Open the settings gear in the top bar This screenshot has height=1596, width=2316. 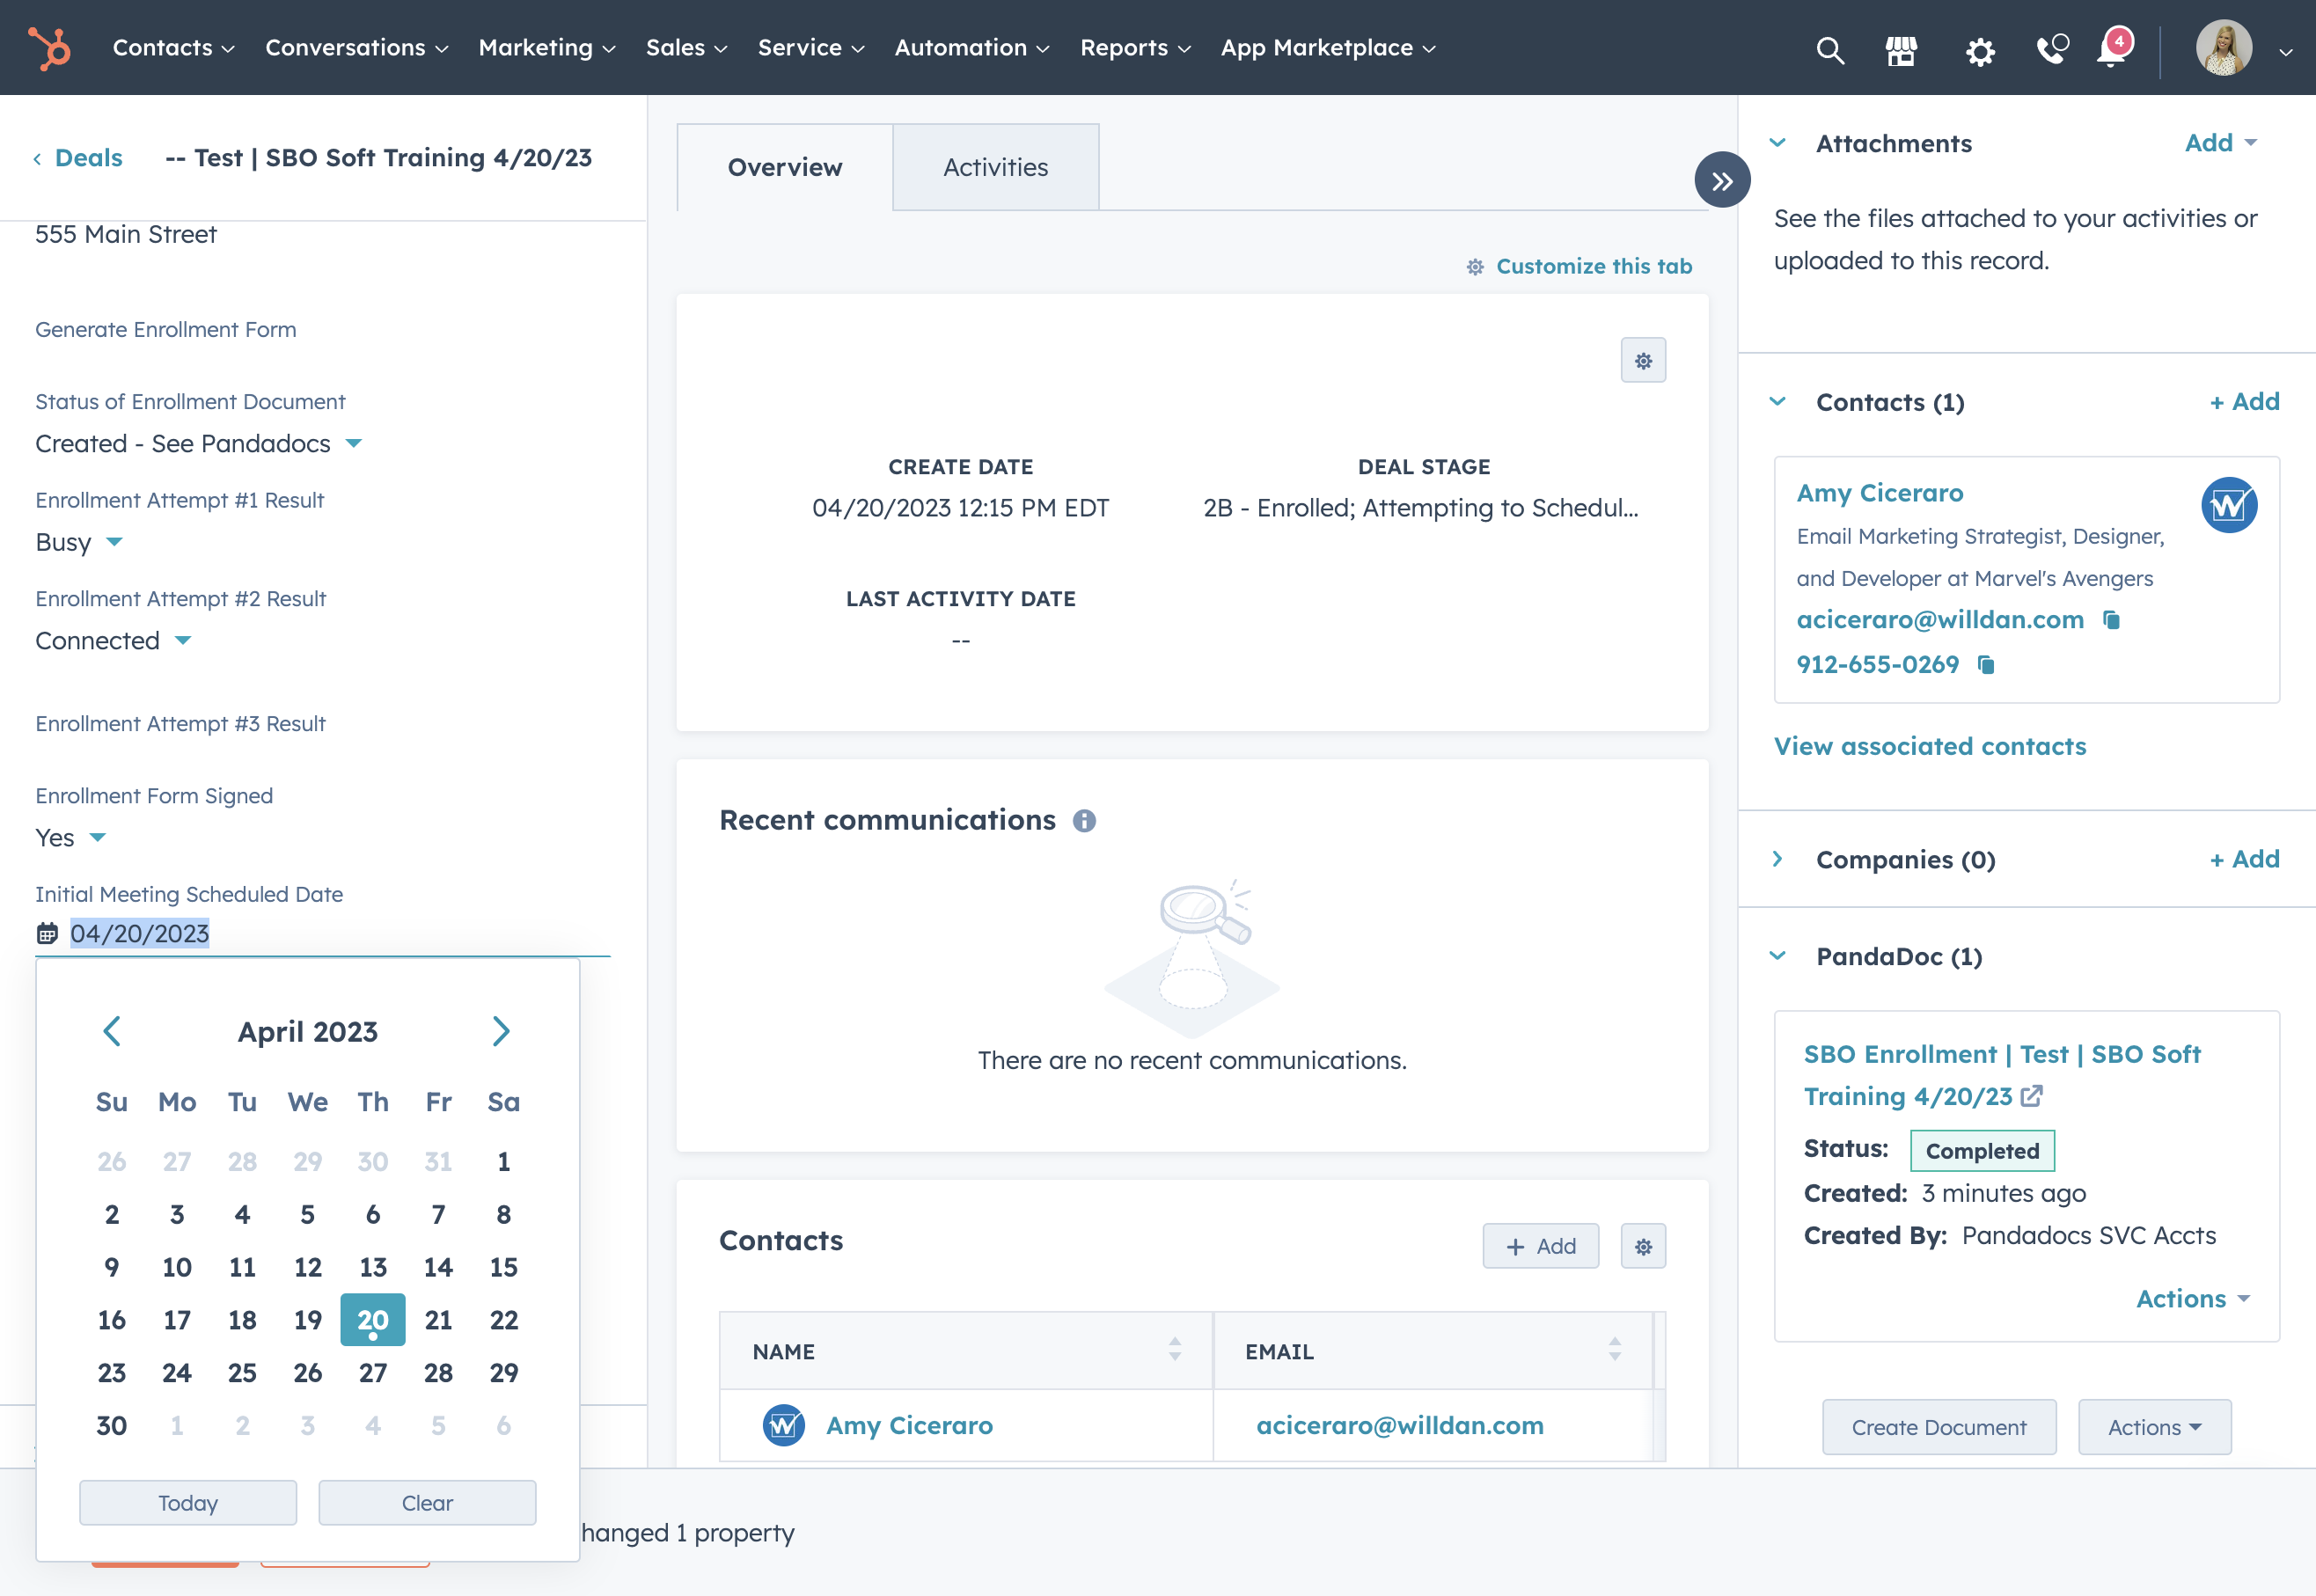pyautogui.click(x=1979, y=50)
